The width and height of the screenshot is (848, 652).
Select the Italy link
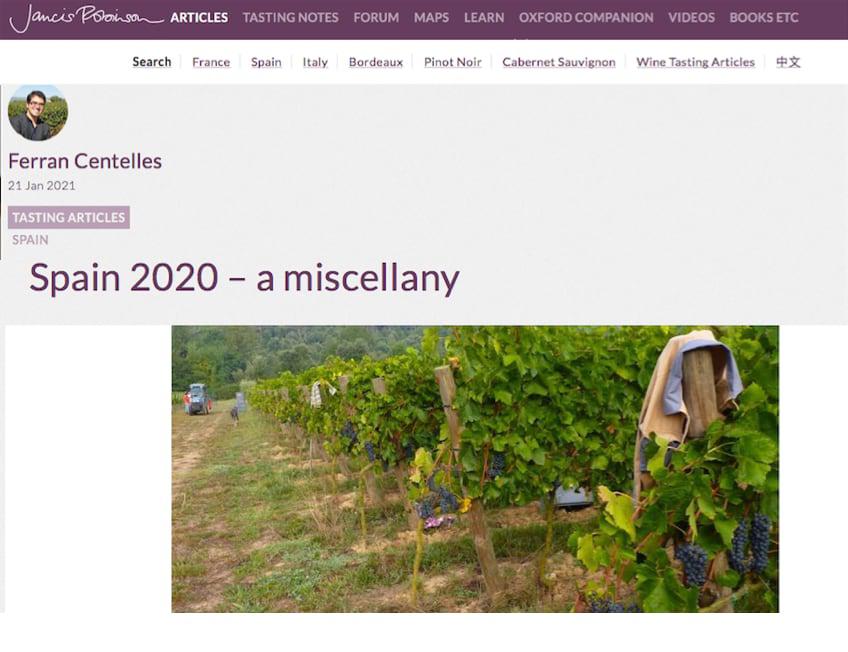click(x=315, y=62)
